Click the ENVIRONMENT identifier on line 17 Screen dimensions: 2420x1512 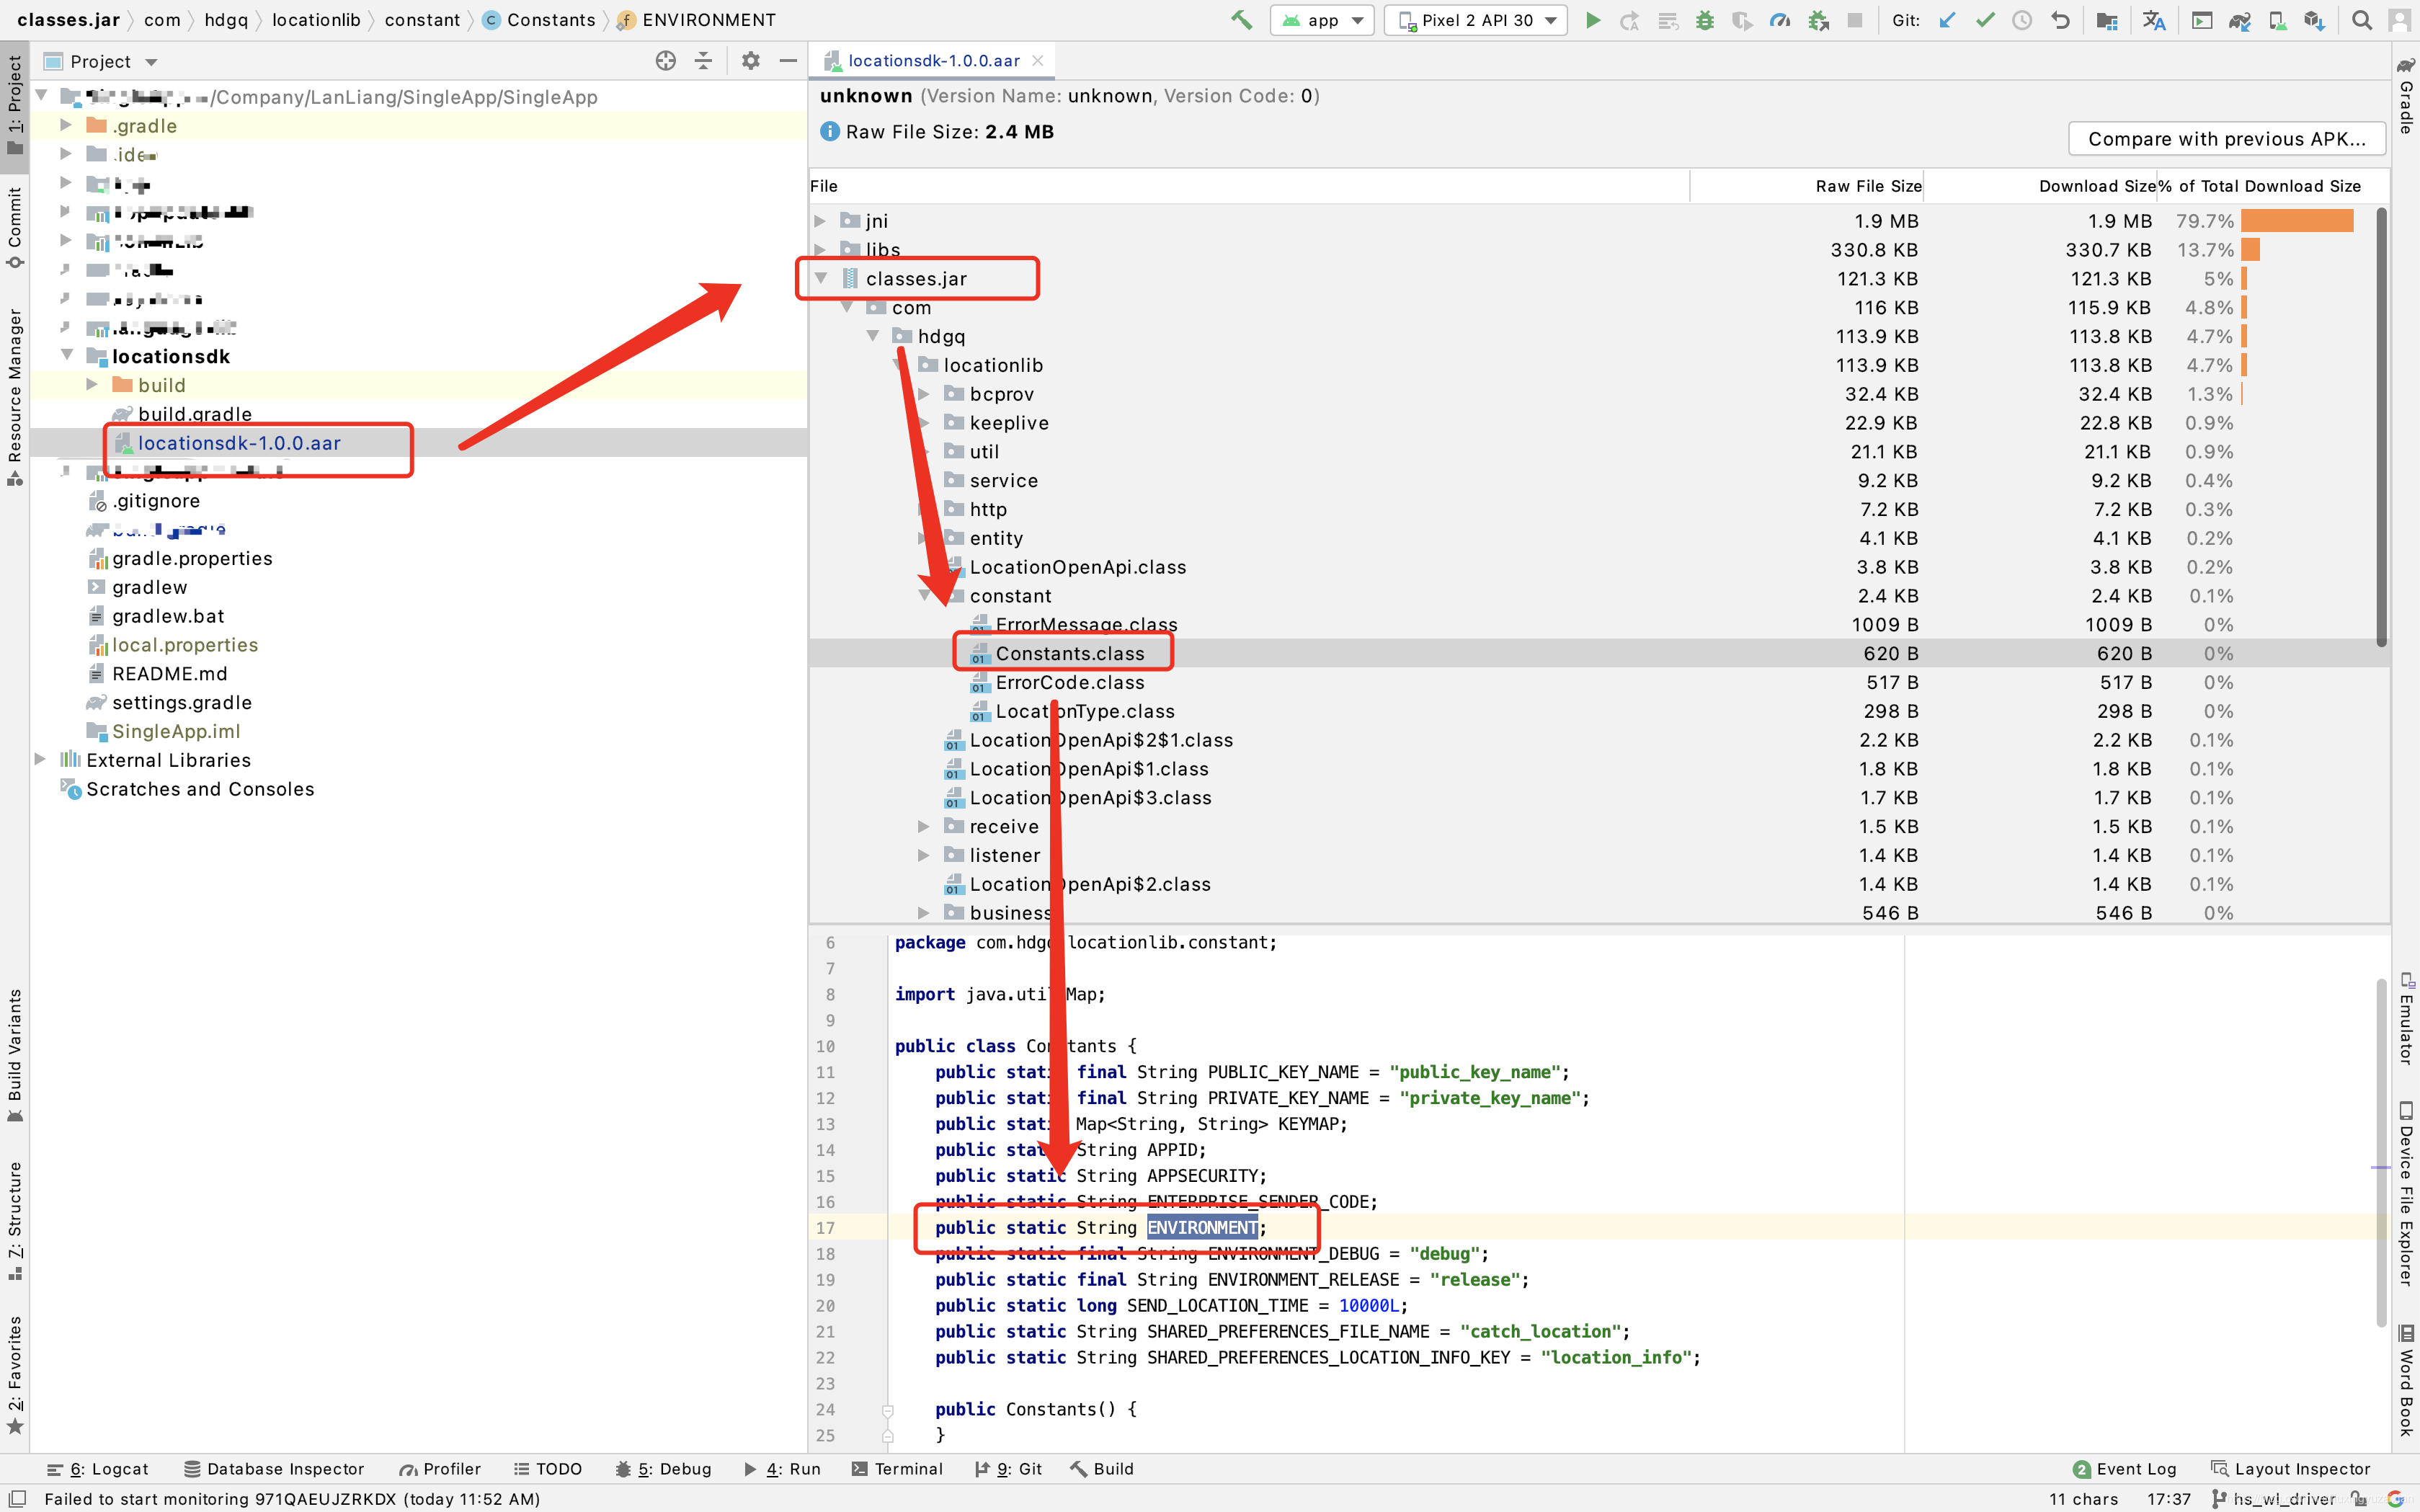[1202, 1227]
